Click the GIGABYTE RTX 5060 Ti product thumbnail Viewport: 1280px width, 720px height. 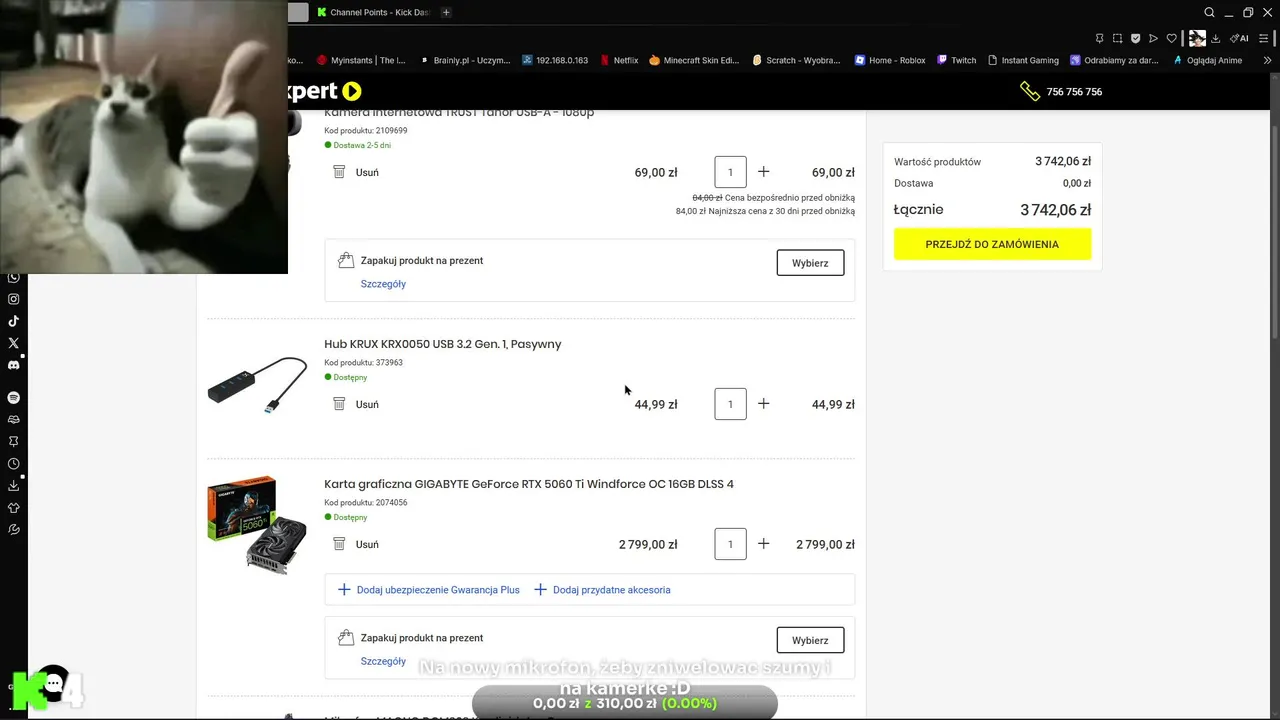click(x=257, y=525)
